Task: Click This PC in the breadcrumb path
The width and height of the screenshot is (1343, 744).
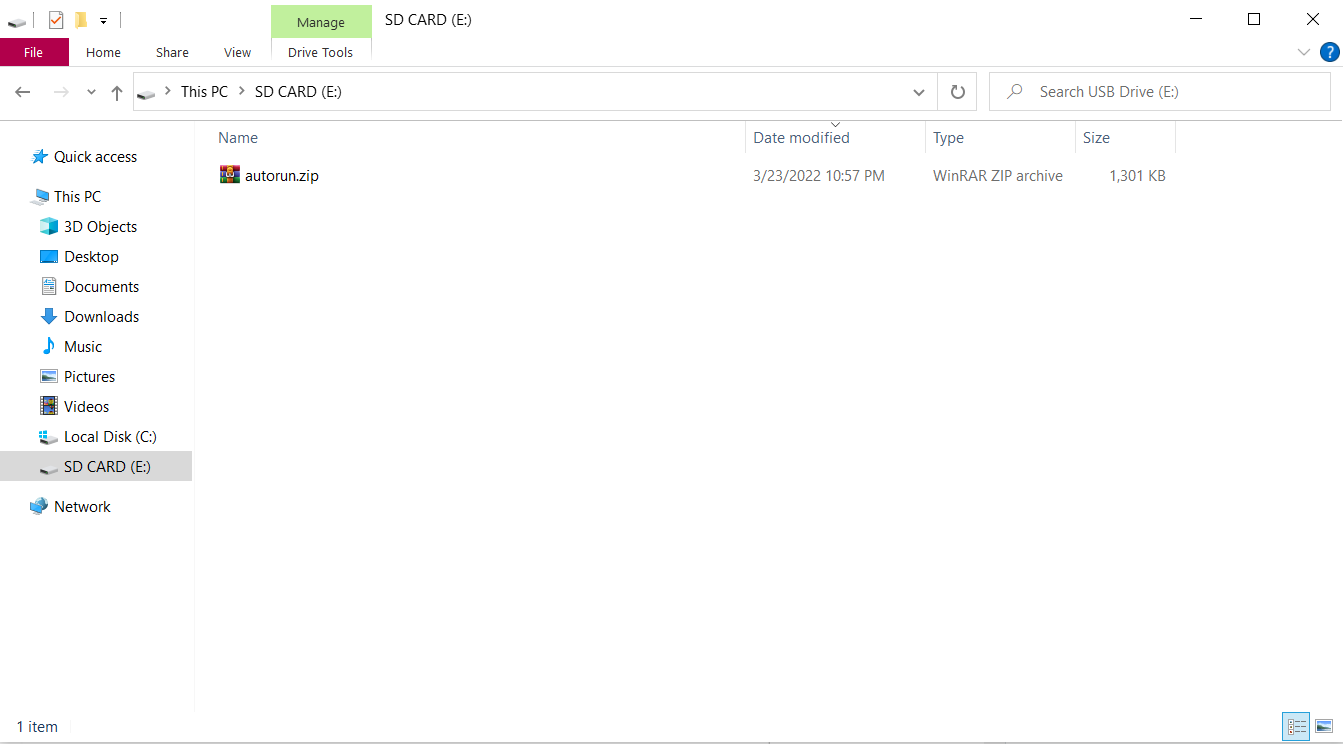Action: [x=204, y=92]
